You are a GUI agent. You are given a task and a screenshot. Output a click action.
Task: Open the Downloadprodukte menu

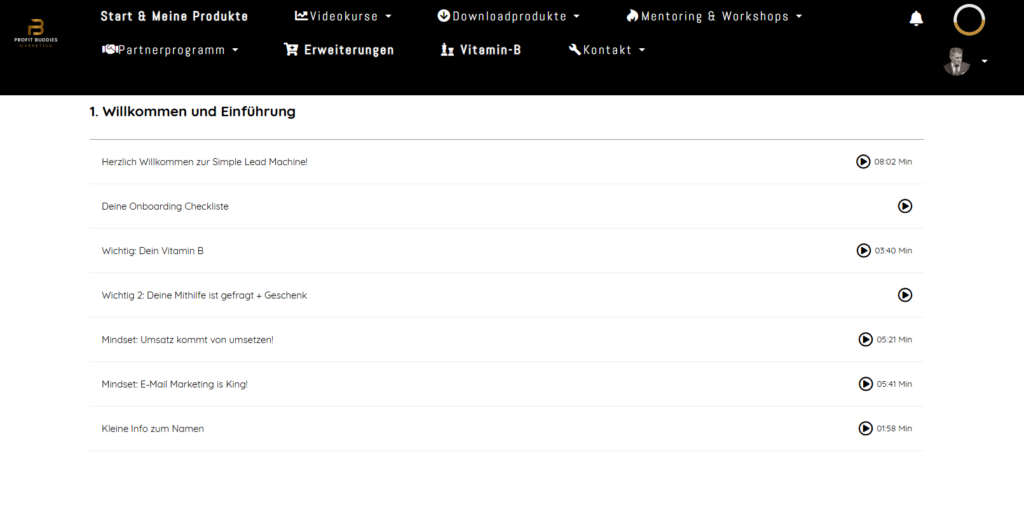coord(509,16)
